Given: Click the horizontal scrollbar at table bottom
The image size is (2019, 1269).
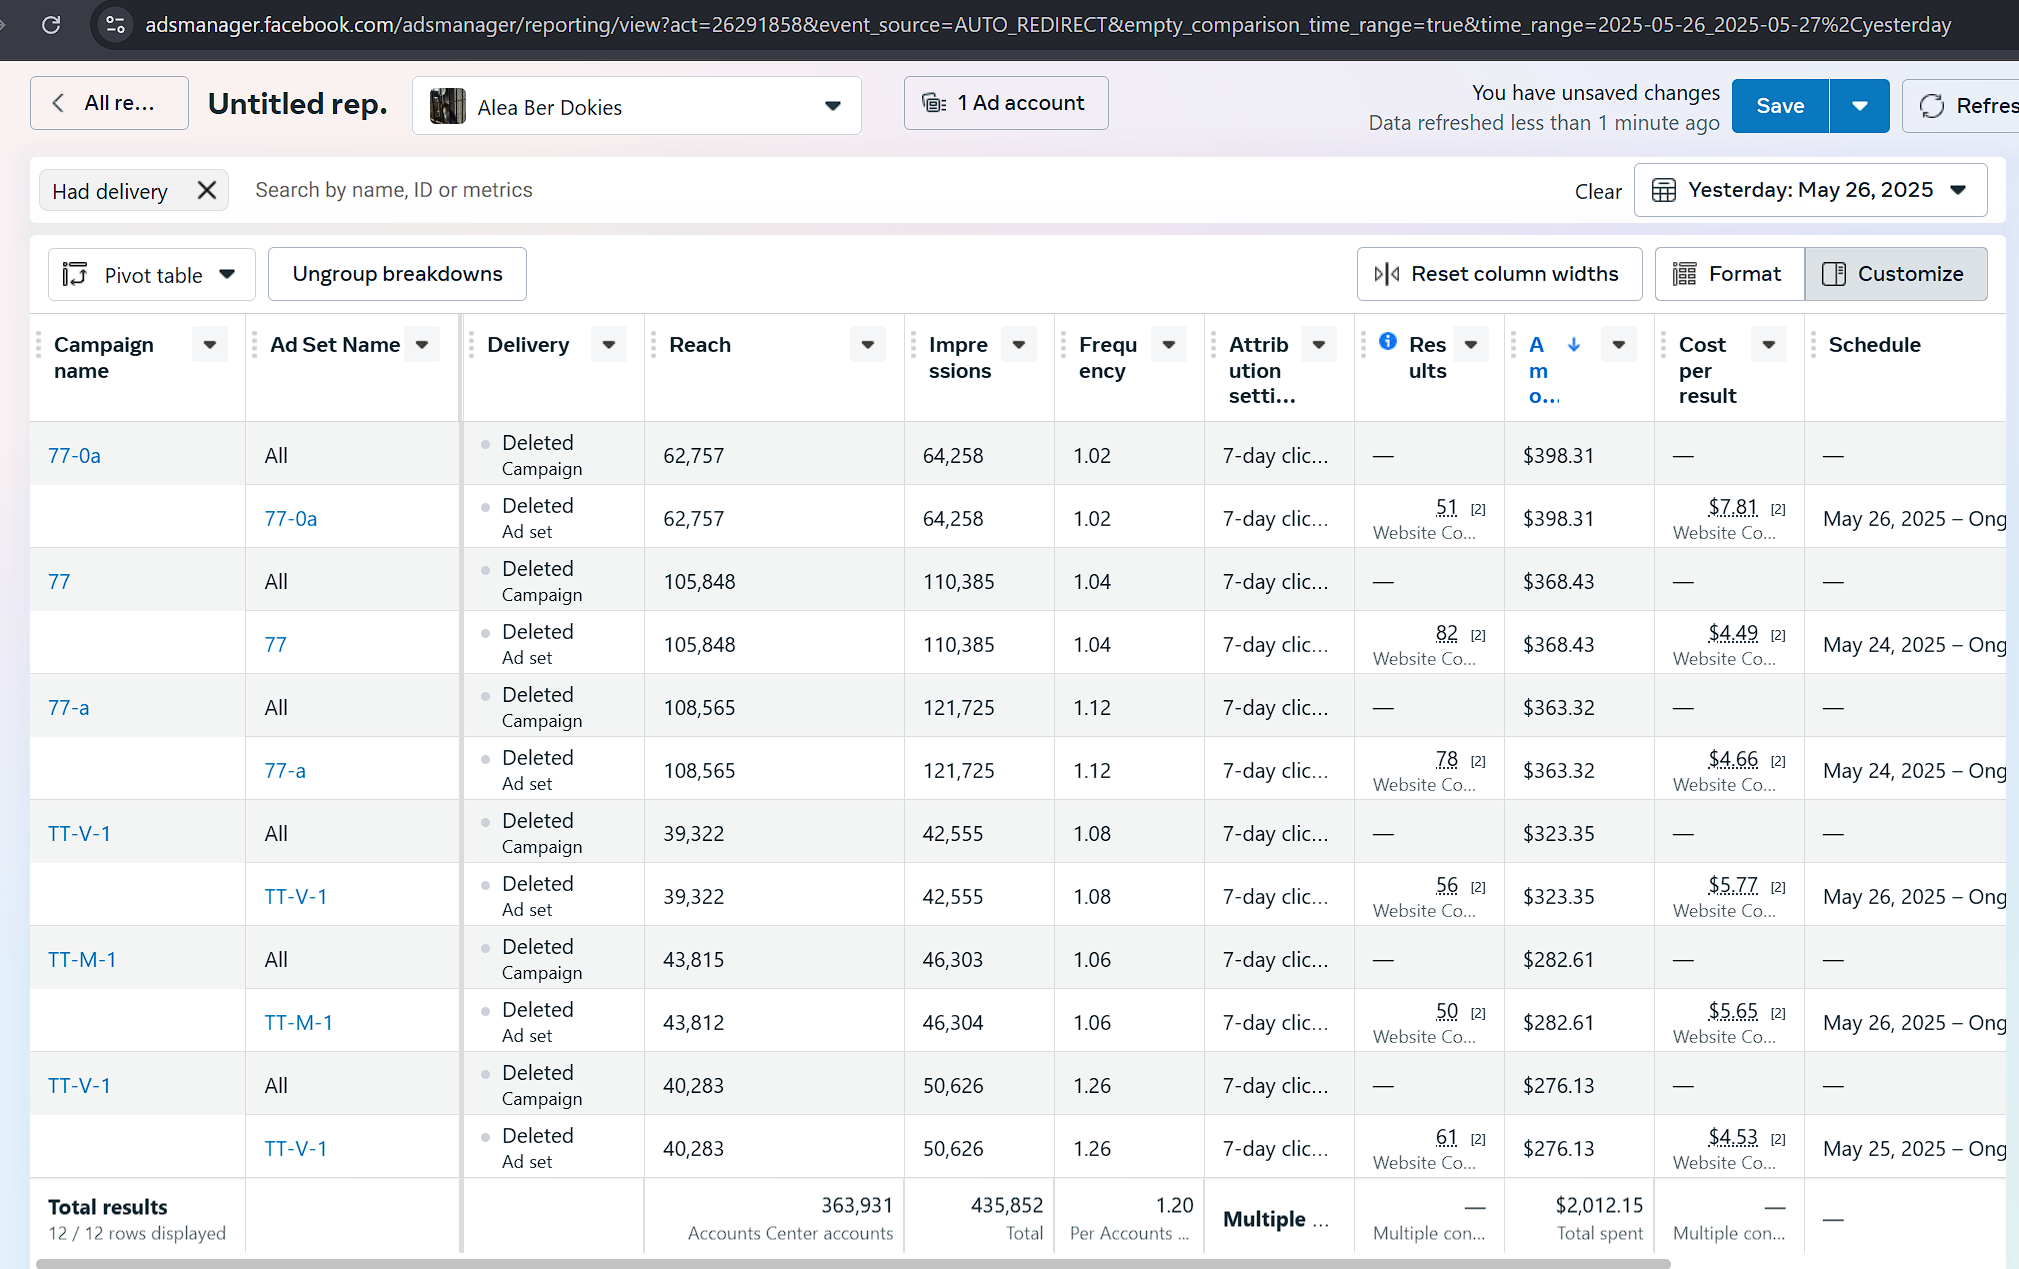Looking at the screenshot, I should pos(850,1263).
